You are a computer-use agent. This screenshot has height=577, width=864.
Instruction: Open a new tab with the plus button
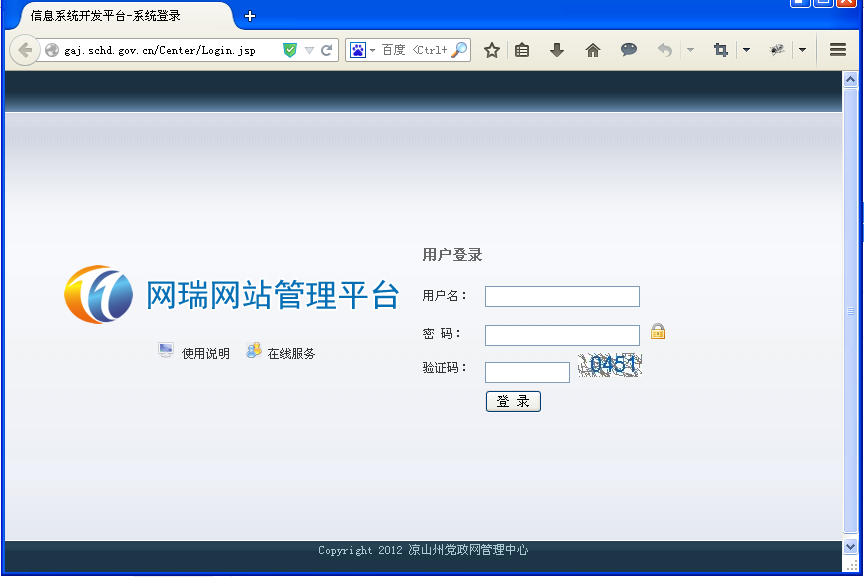(x=250, y=17)
